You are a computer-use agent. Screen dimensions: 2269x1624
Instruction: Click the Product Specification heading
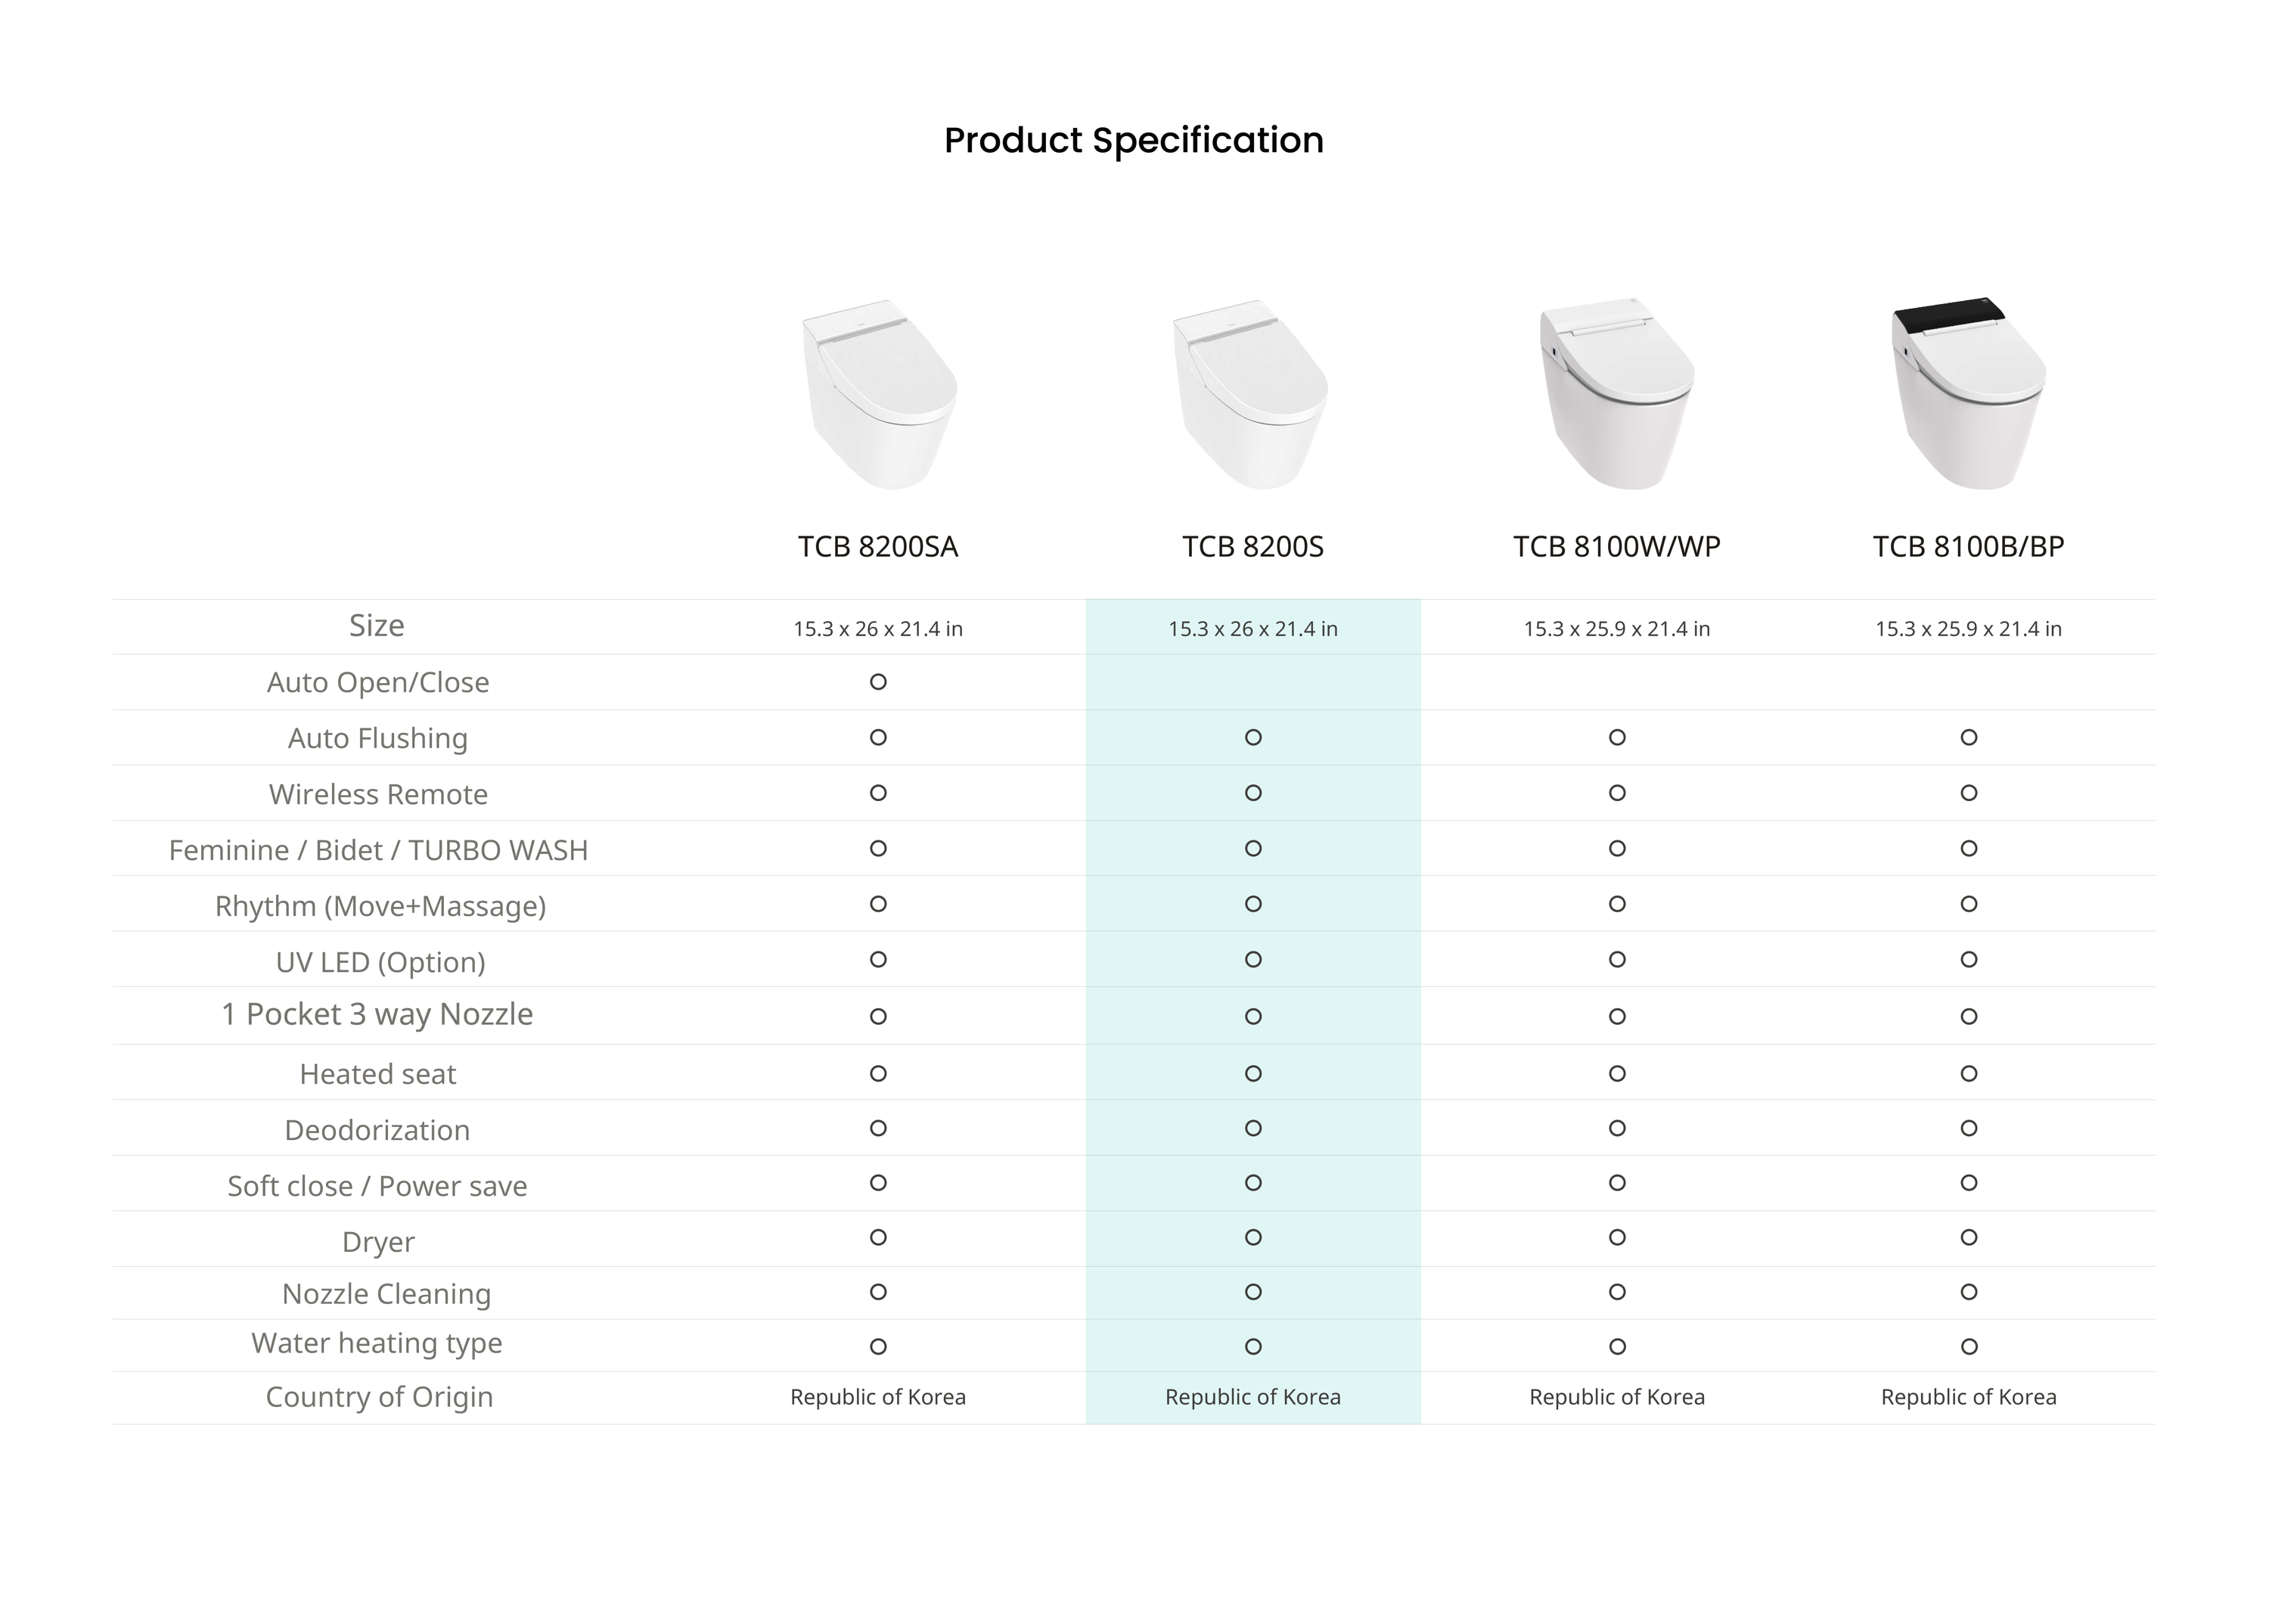[1134, 141]
